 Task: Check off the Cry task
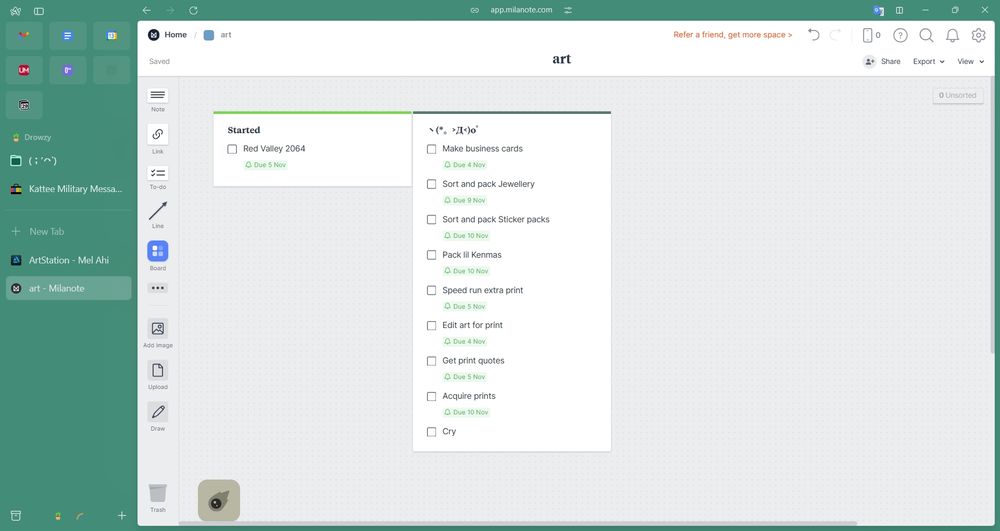432,432
